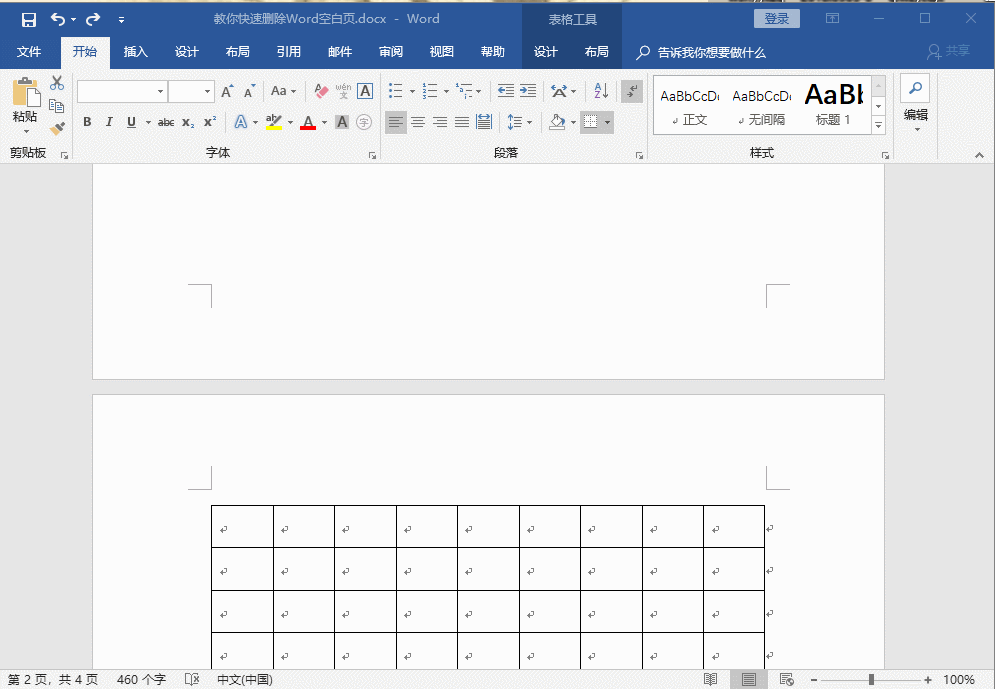This screenshot has width=995, height=689.
Task: Expand the Bullets list dropdown
Action: point(412,92)
